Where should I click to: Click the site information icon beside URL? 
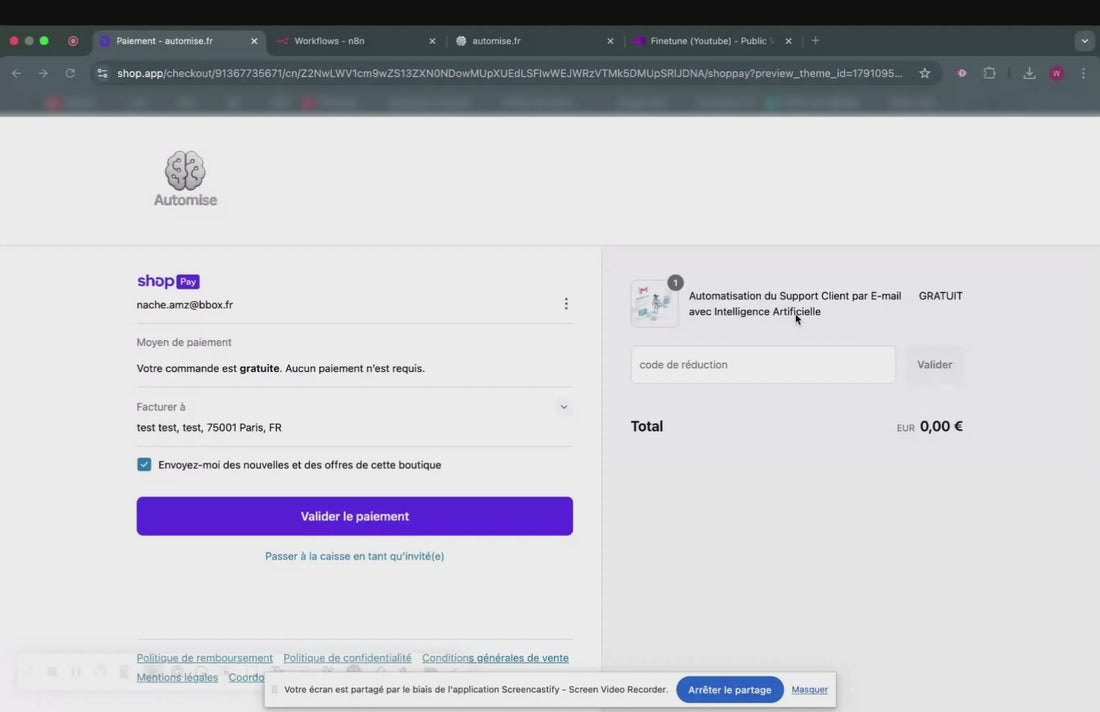[x=102, y=73]
